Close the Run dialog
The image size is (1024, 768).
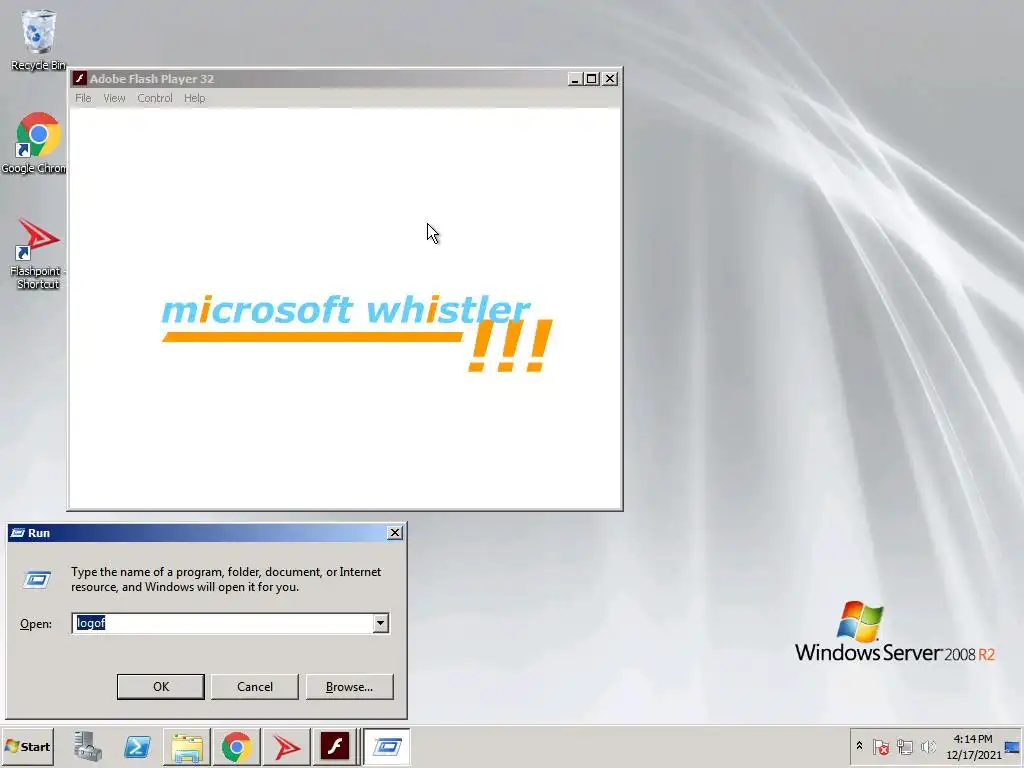click(x=394, y=533)
